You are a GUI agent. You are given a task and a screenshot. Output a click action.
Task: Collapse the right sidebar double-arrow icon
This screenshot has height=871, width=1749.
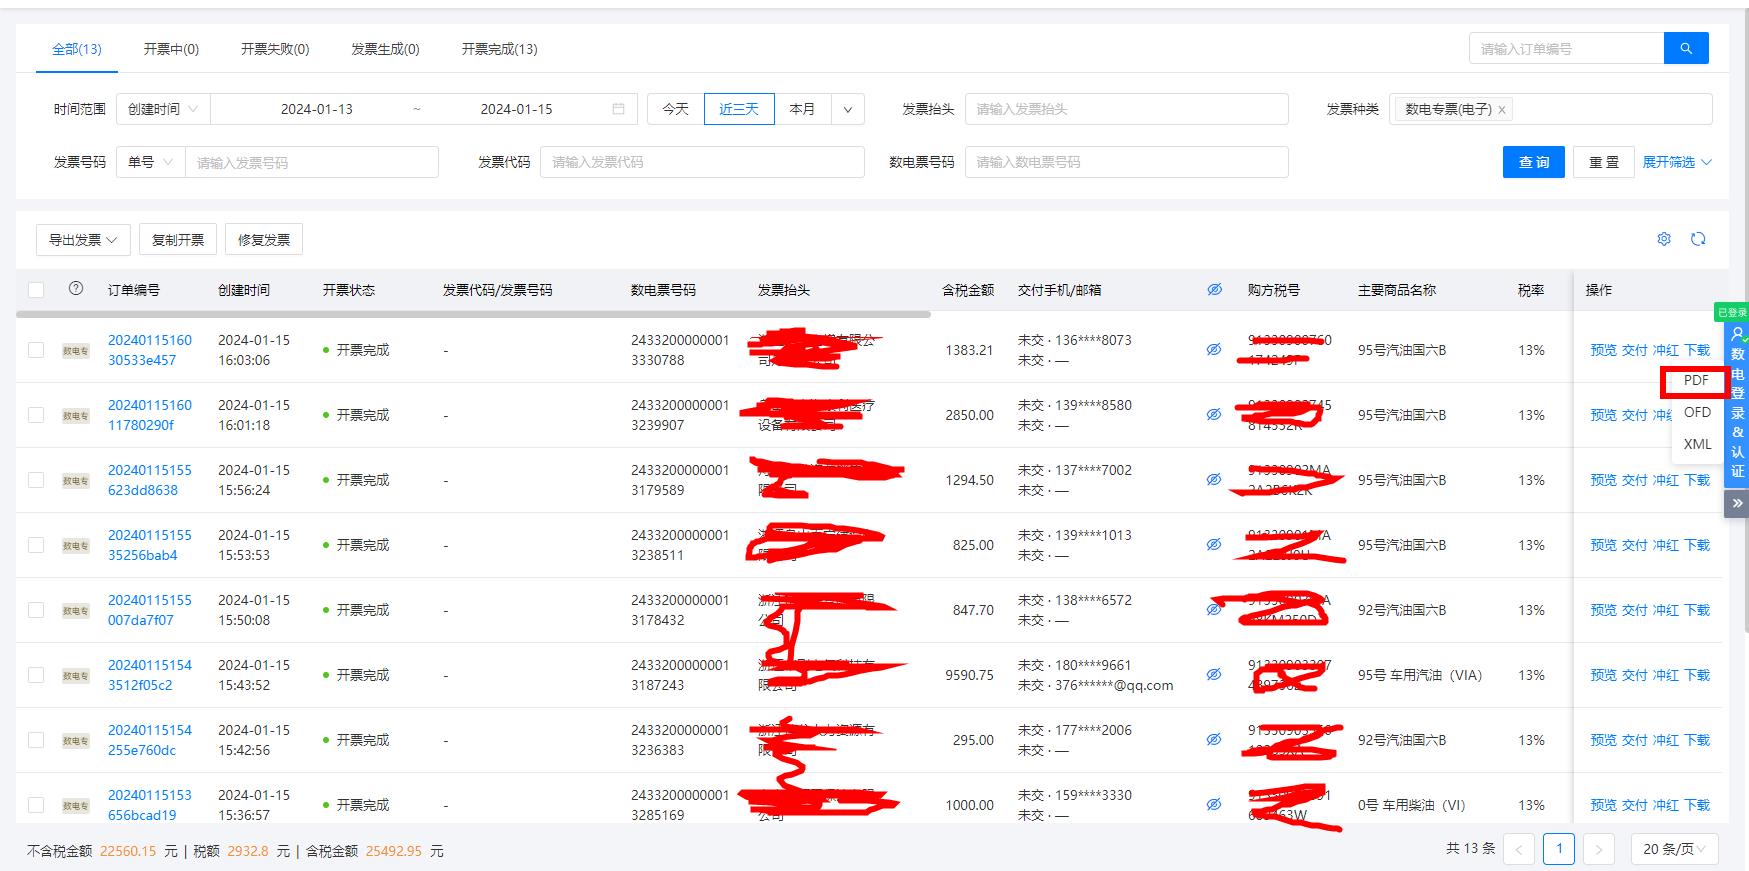[1737, 504]
